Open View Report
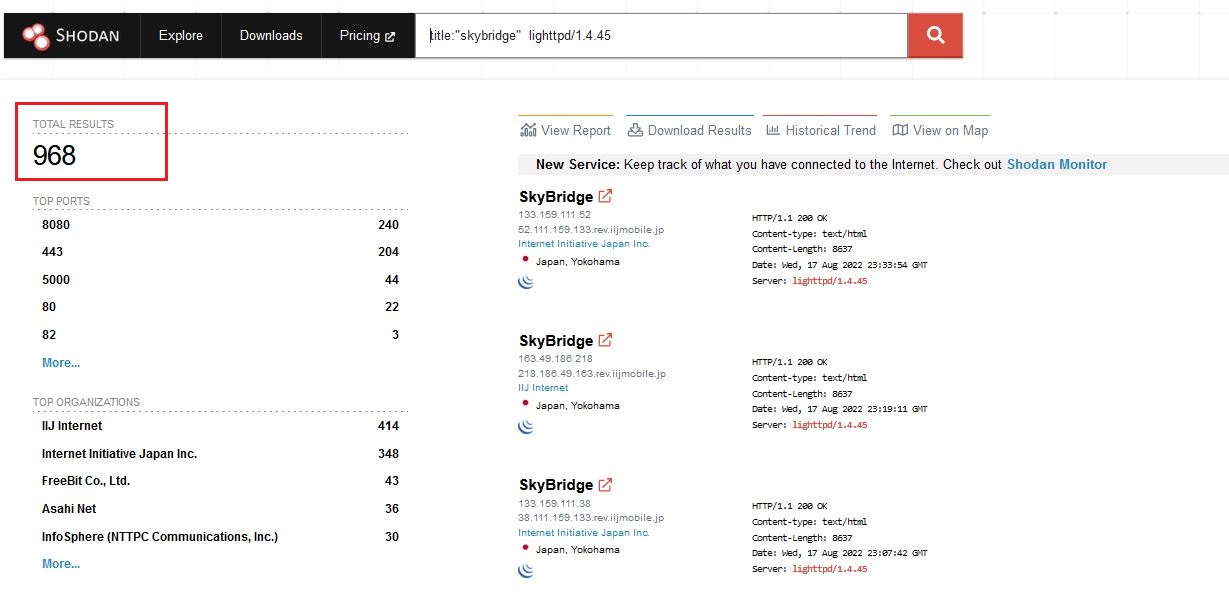 click(x=565, y=130)
